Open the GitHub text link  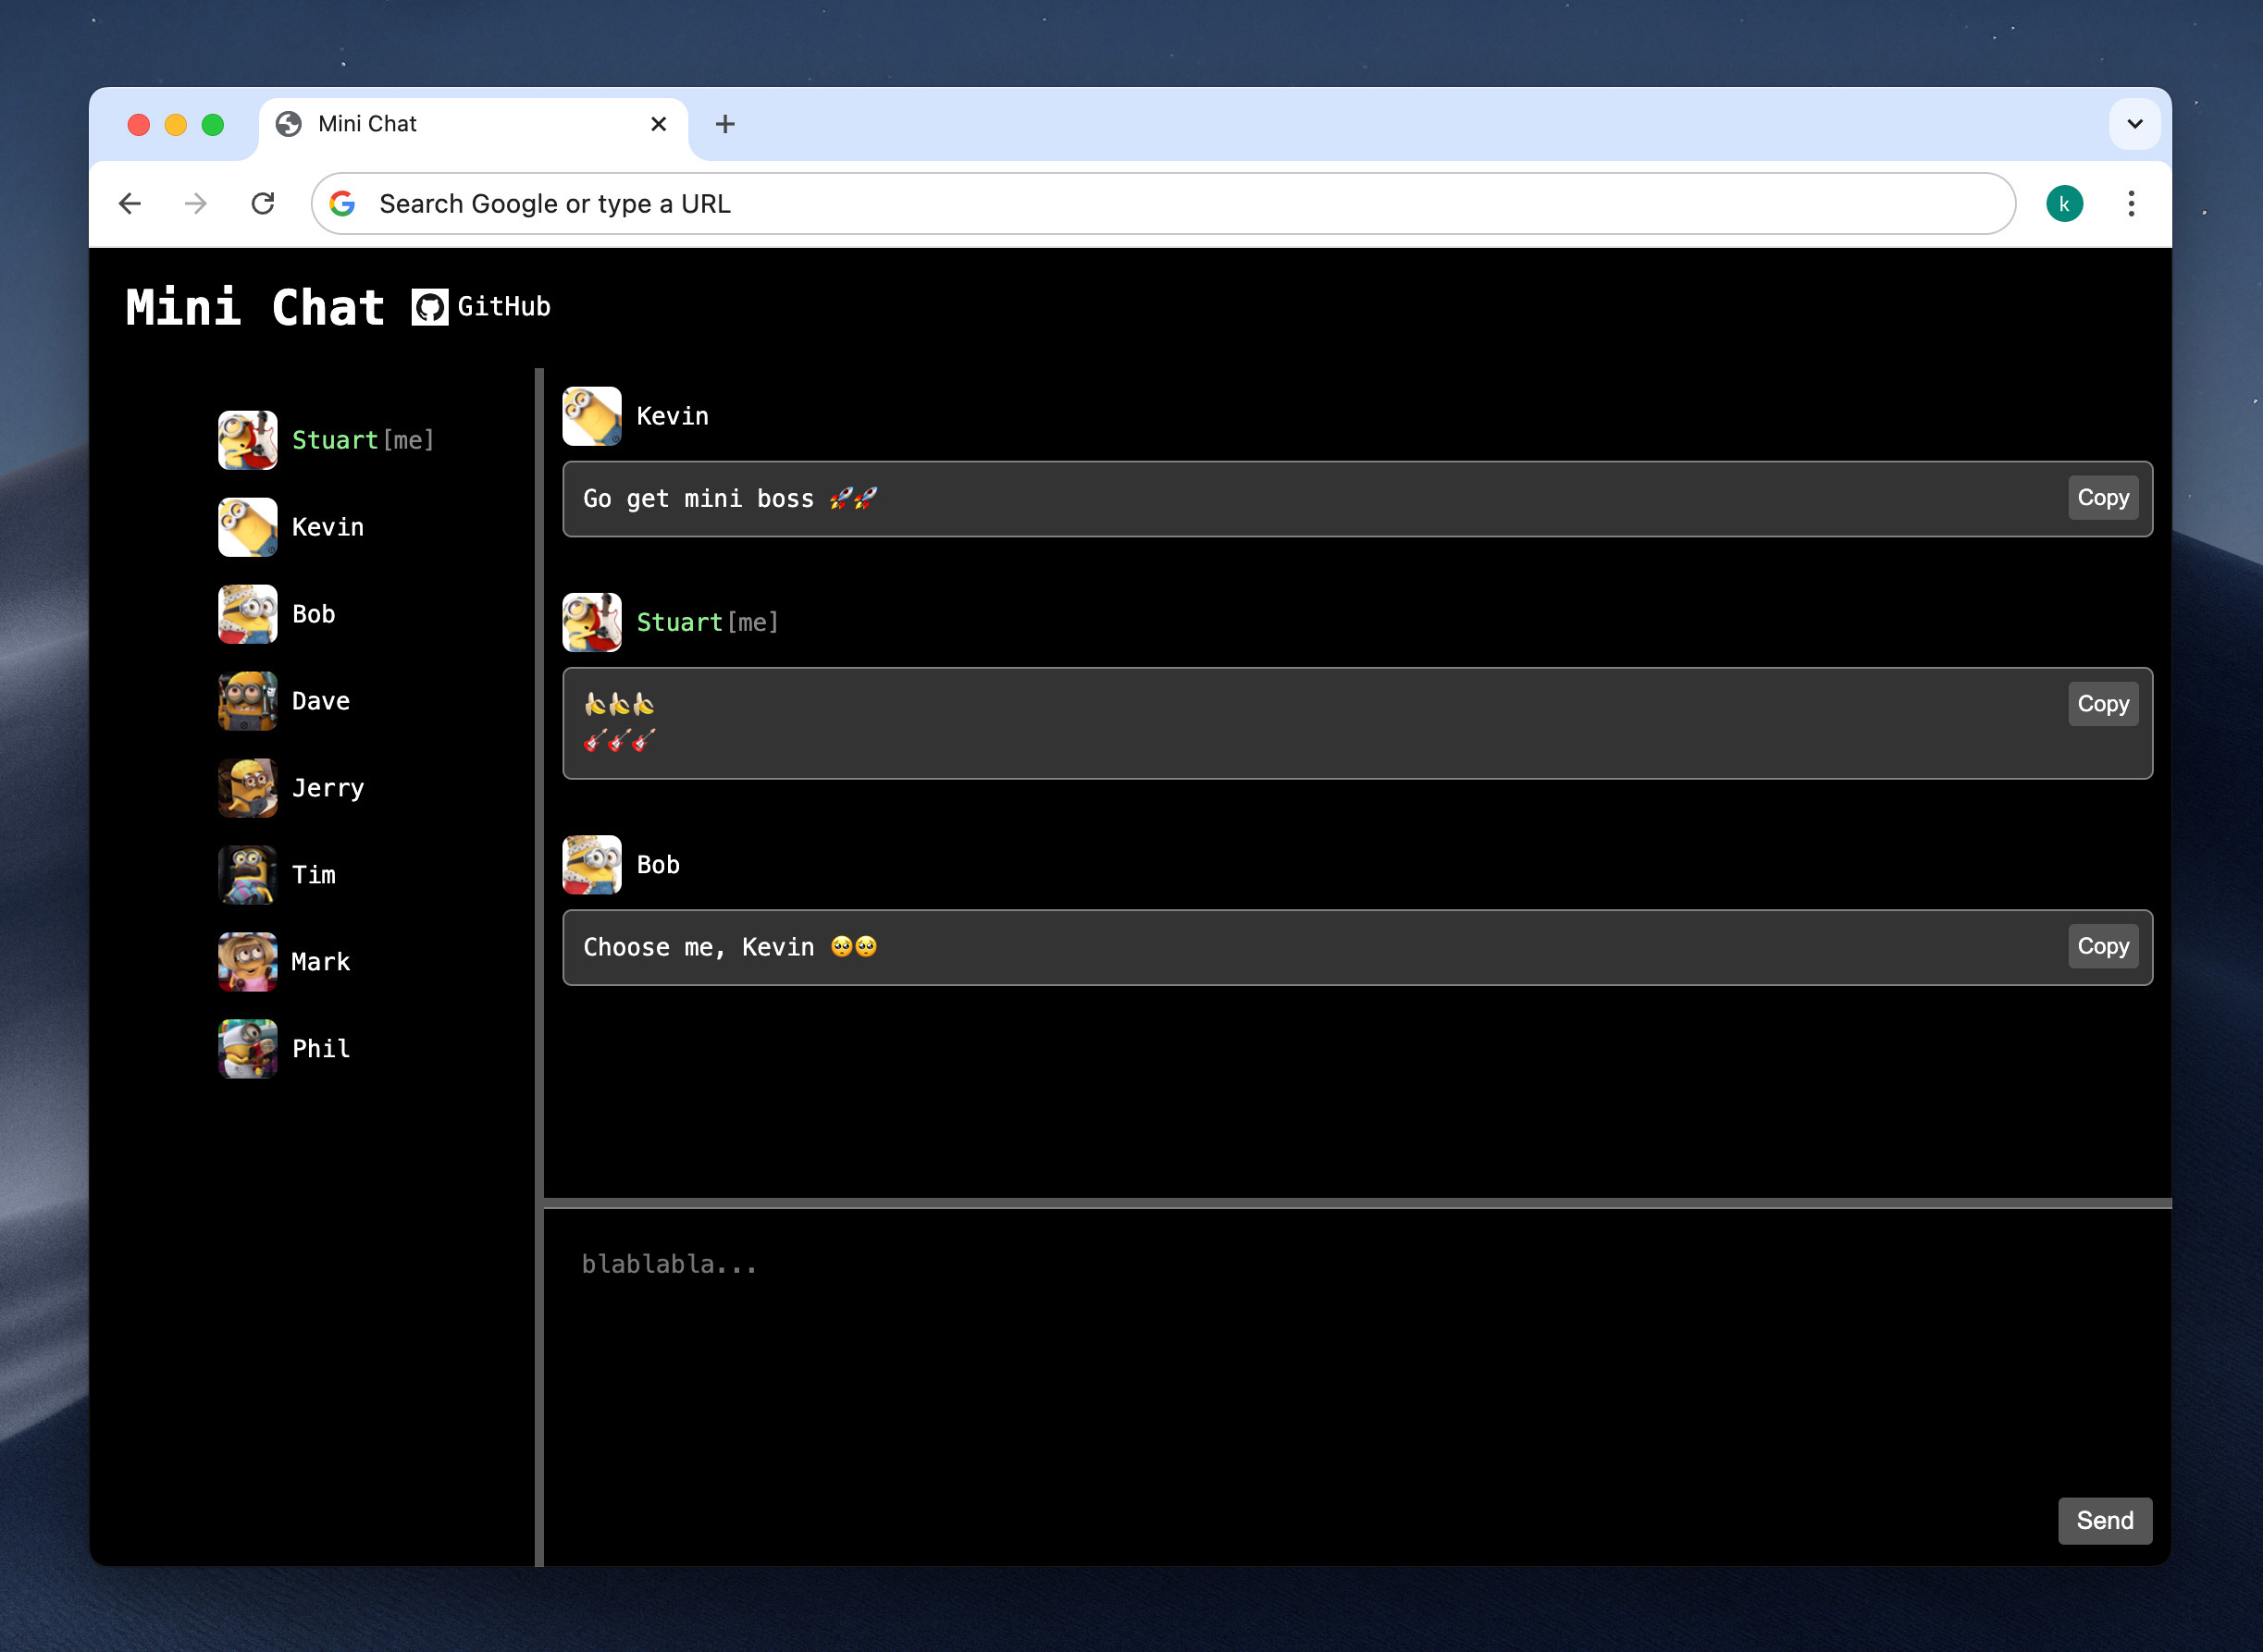pyautogui.click(x=504, y=307)
